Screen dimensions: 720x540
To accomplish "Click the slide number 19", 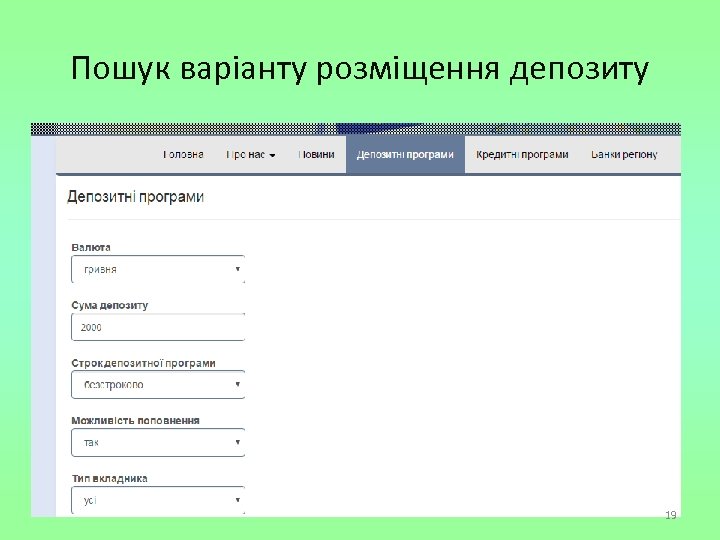I will click(670, 515).
